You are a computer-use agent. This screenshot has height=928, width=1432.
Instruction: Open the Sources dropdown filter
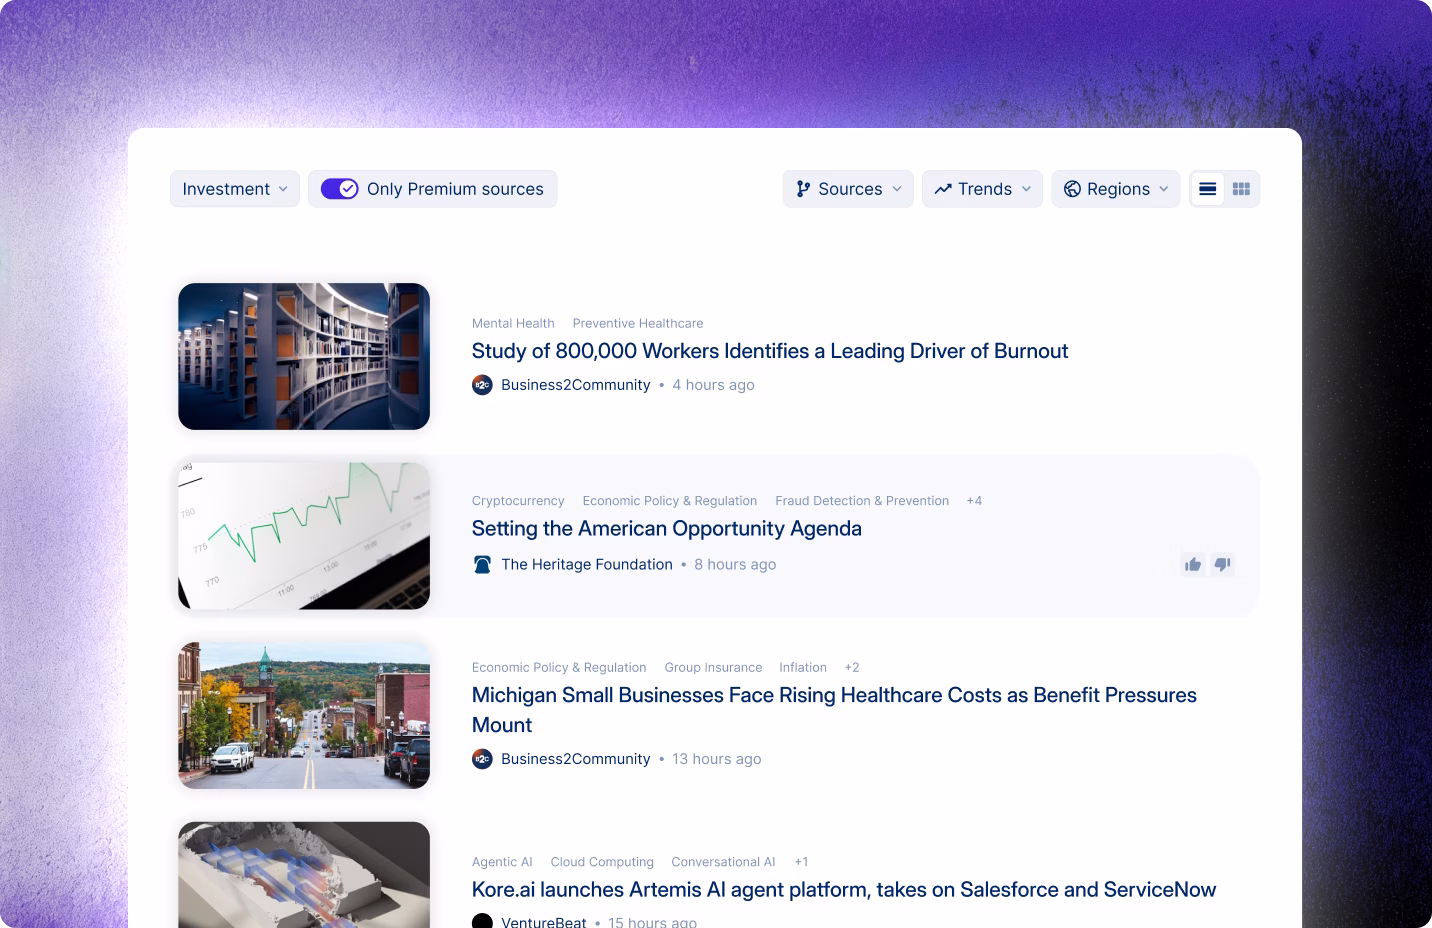pos(848,189)
